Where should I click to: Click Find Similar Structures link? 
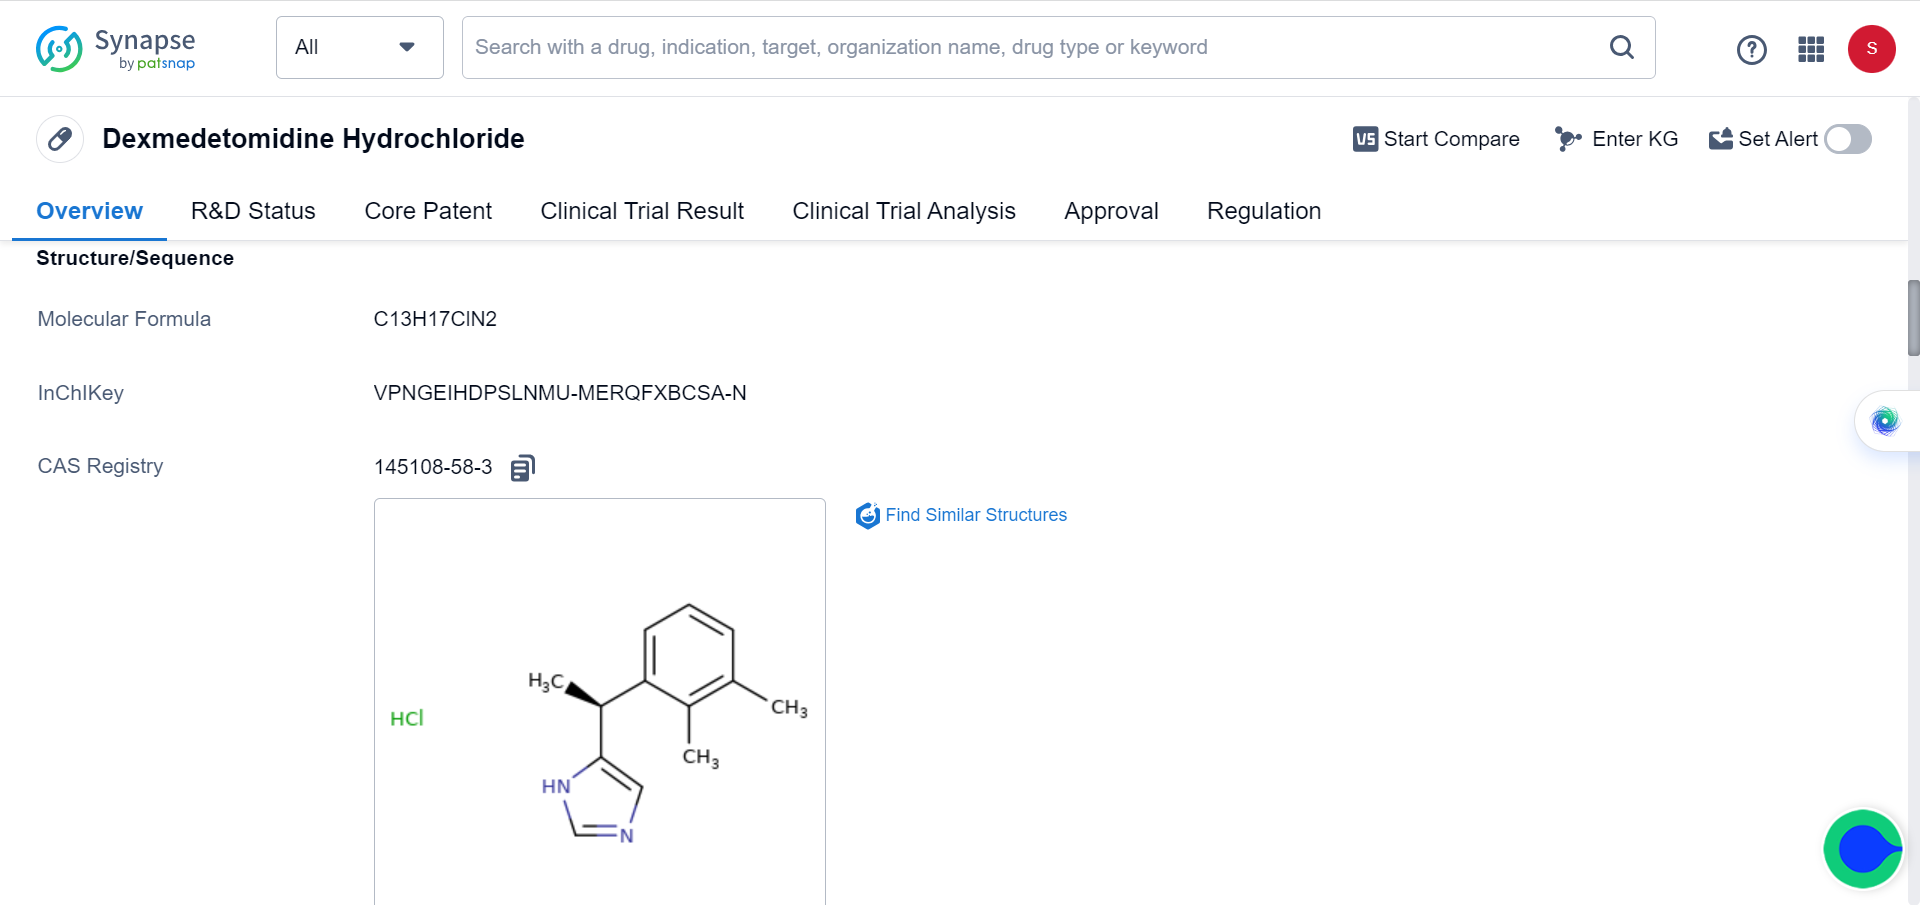[975, 515]
